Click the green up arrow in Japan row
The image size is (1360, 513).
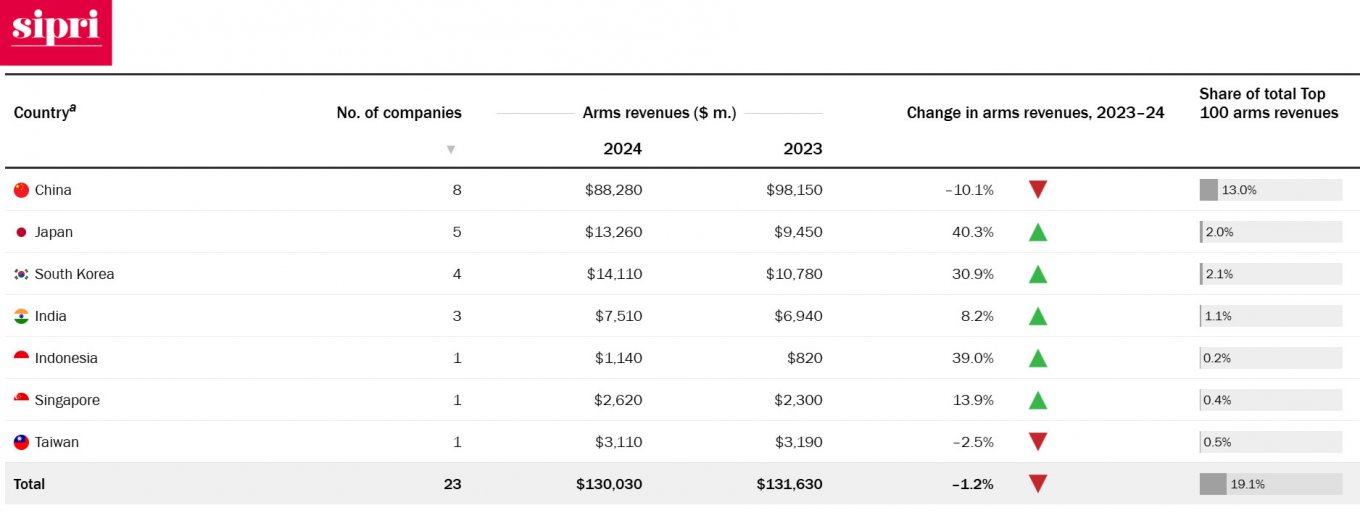pos(1038,232)
